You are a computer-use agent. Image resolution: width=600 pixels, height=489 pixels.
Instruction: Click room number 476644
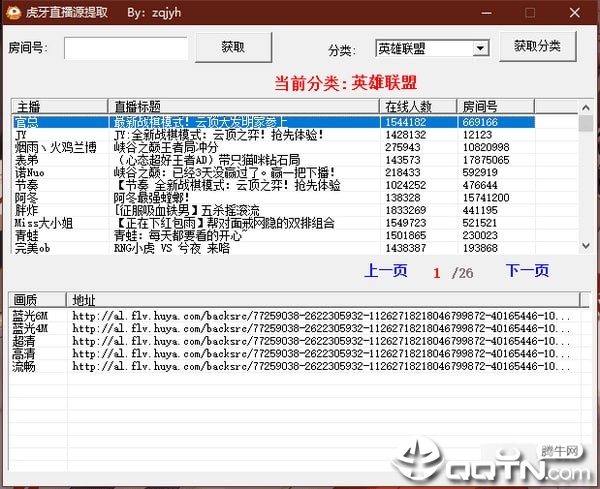tap(480, 185)
